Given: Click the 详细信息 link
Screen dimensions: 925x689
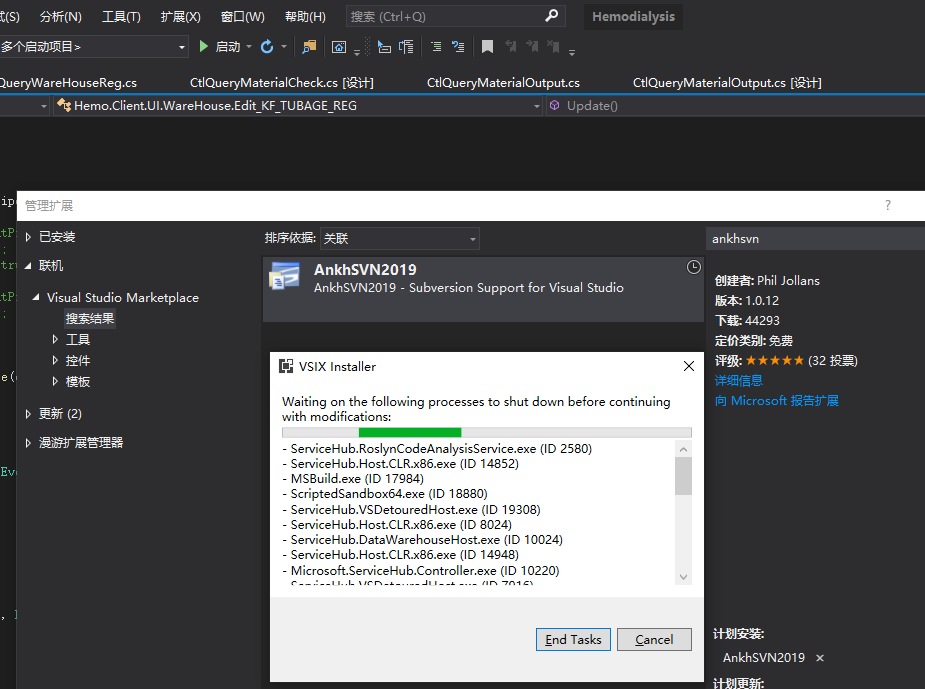Looking at the screenshot, I should (x=739, y=380).
